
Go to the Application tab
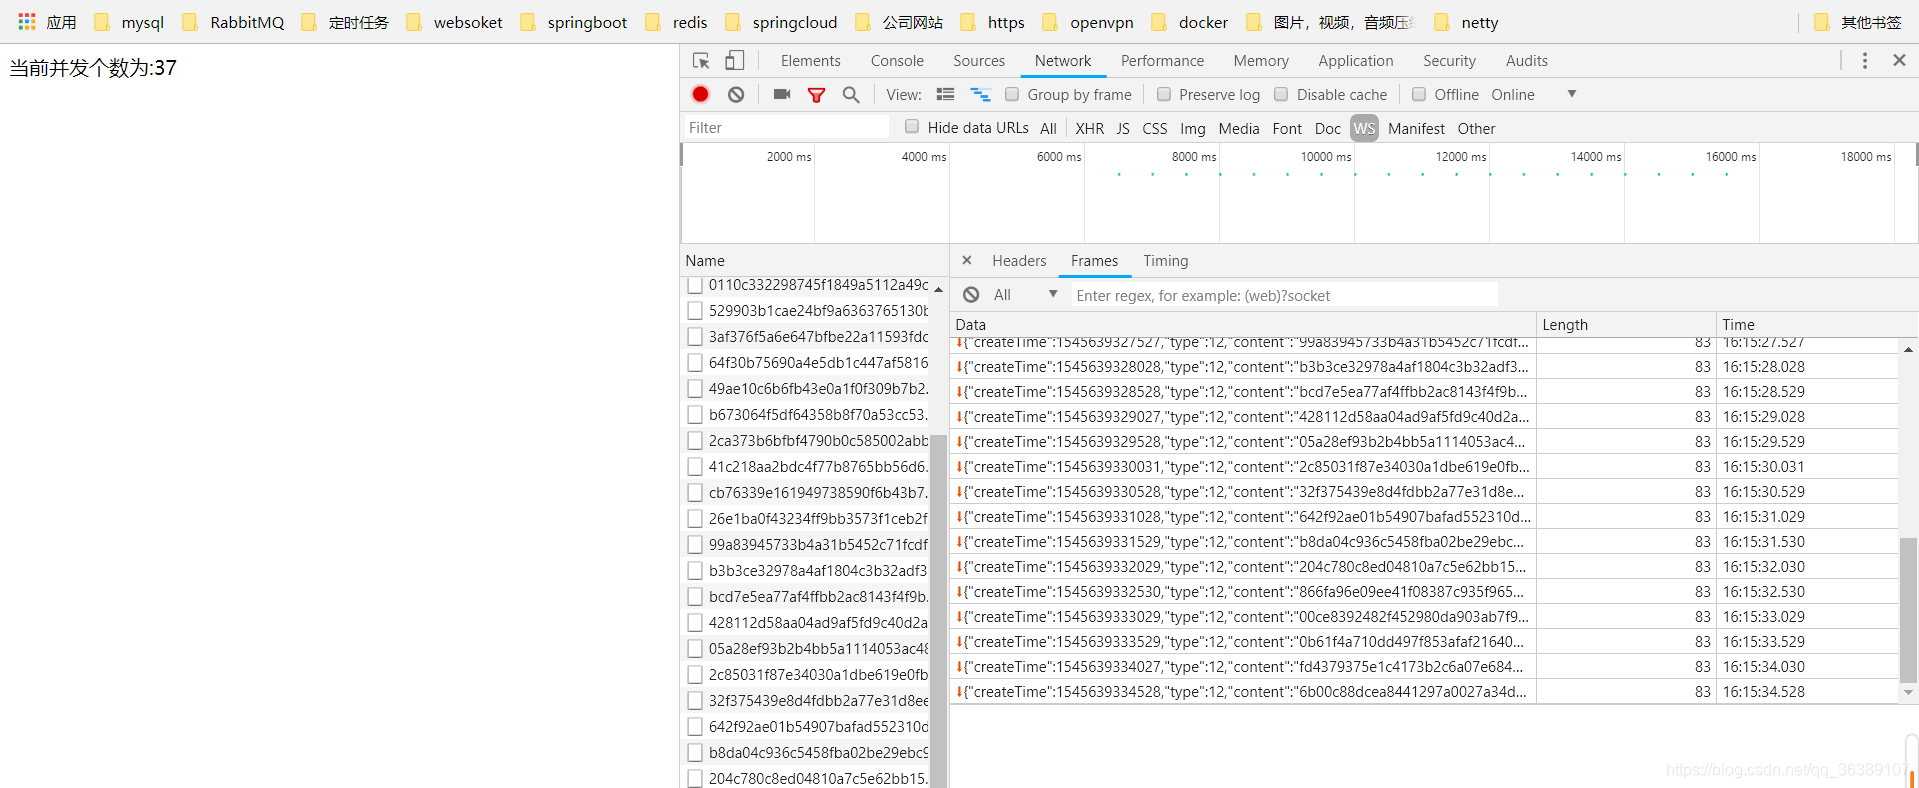[1355, 61]
